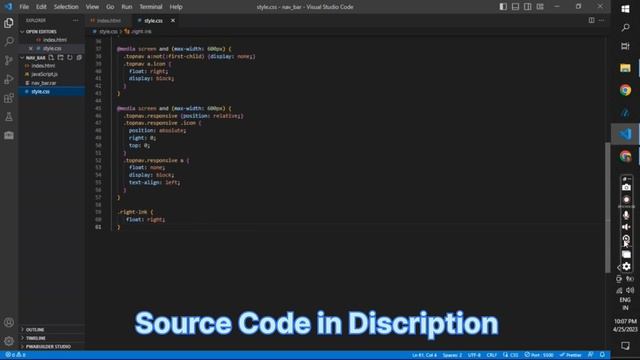Open Windows notification center icon
This screenshot has height=360, width=640.
point(625,346)
